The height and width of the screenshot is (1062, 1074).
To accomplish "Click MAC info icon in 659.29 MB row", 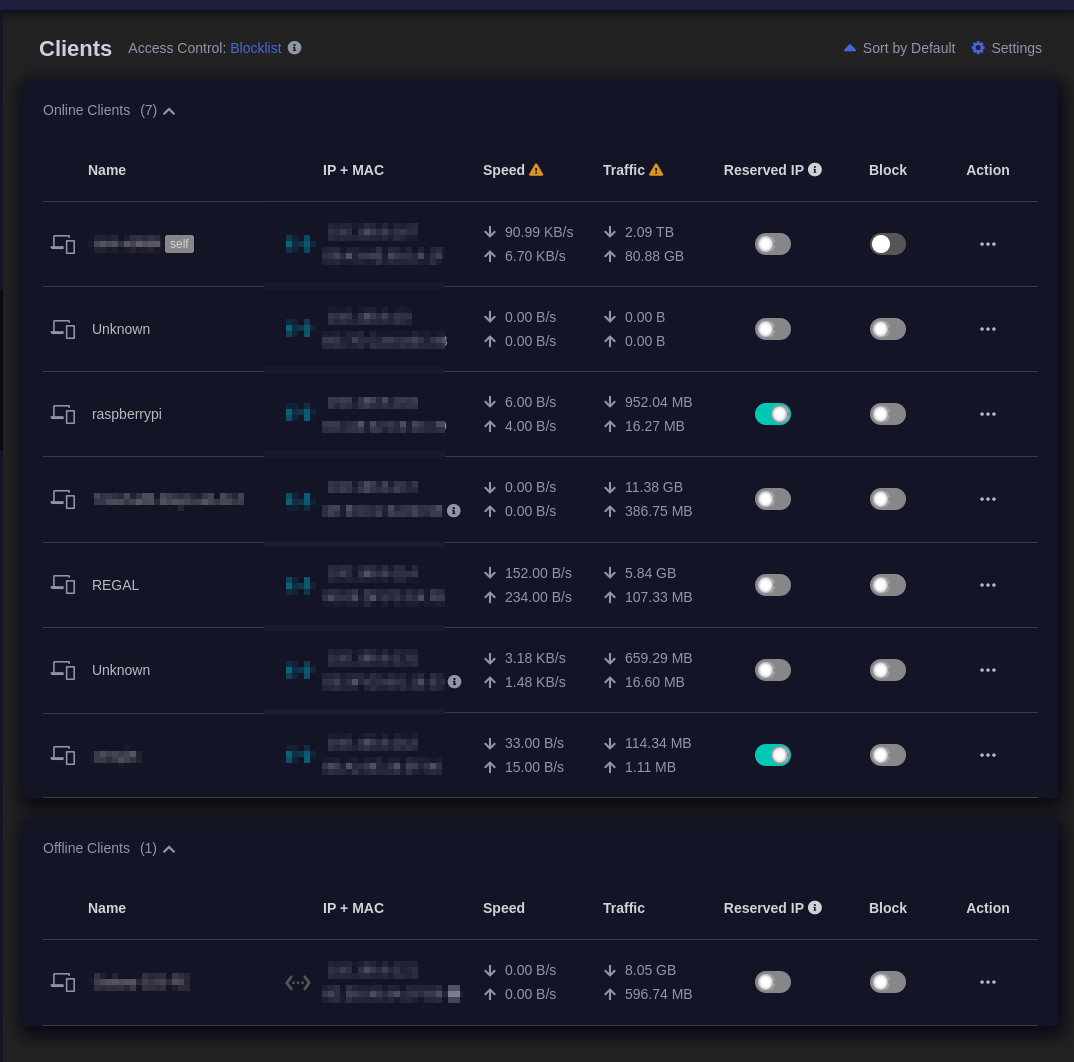I will [454, 682].
